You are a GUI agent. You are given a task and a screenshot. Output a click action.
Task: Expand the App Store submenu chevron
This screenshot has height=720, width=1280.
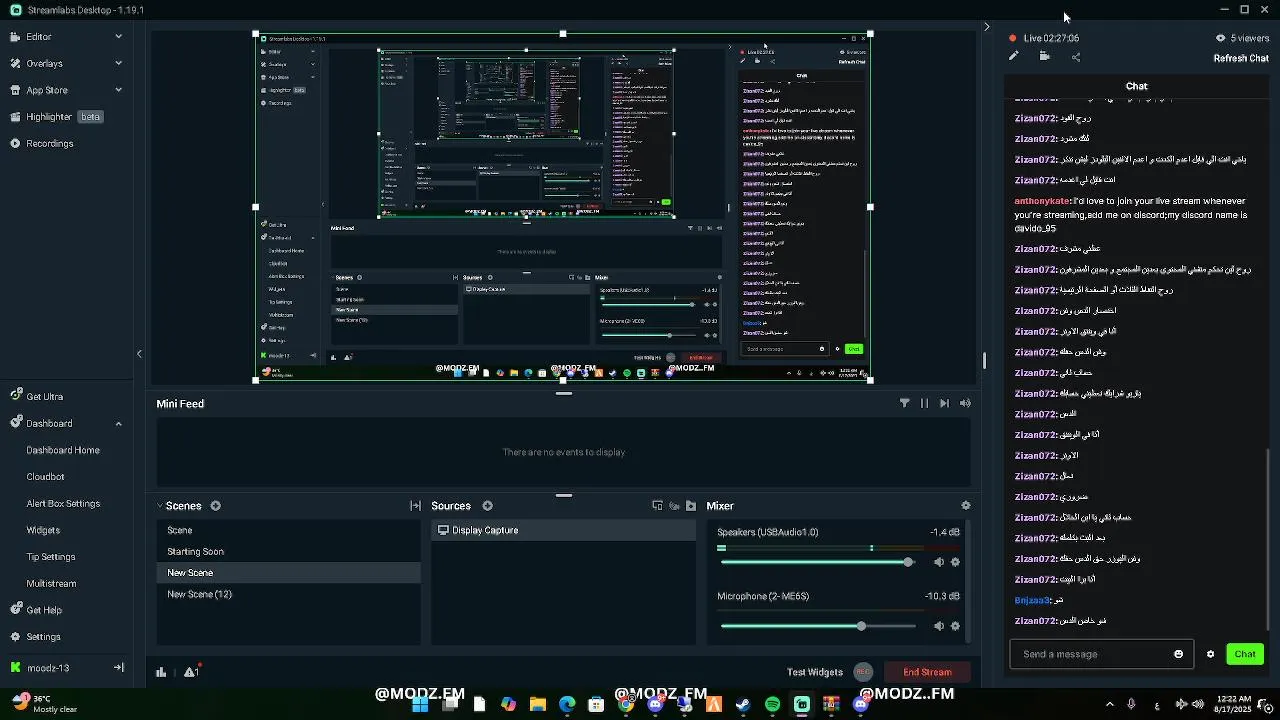coord(118,90)
